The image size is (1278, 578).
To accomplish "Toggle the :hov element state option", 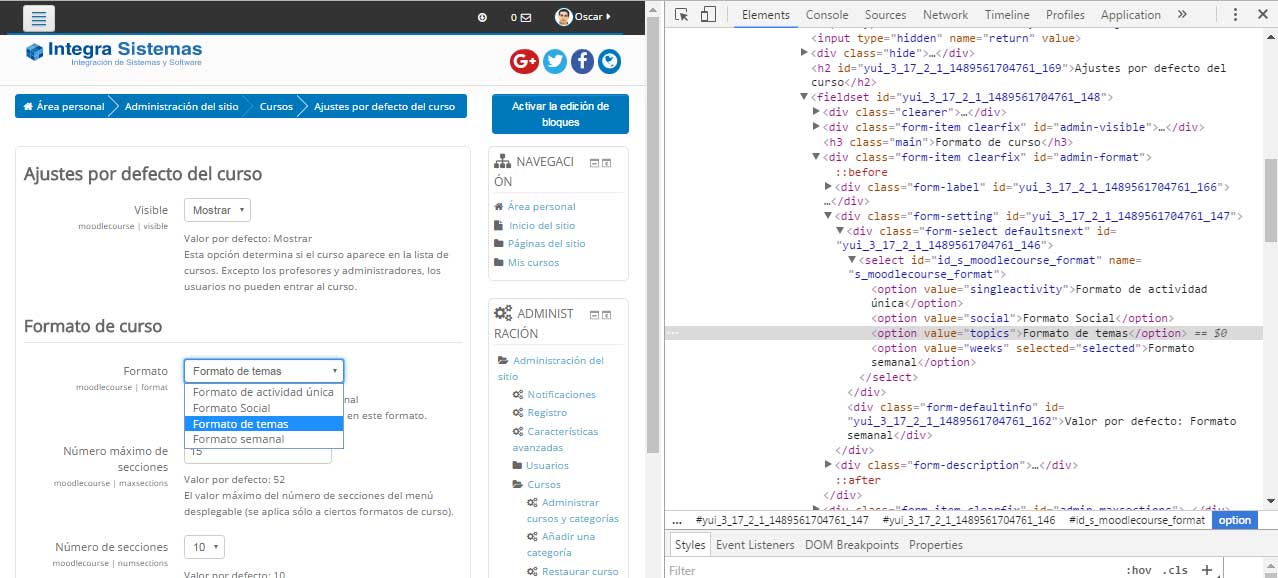I will point(1138,570).
